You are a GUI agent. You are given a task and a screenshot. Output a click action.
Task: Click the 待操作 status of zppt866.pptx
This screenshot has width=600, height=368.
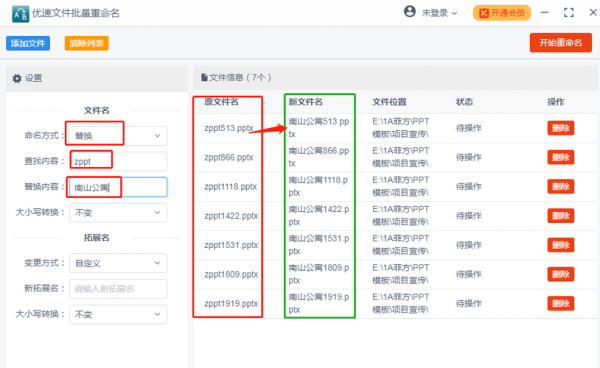pyautogui.click(x=468, y=157)
